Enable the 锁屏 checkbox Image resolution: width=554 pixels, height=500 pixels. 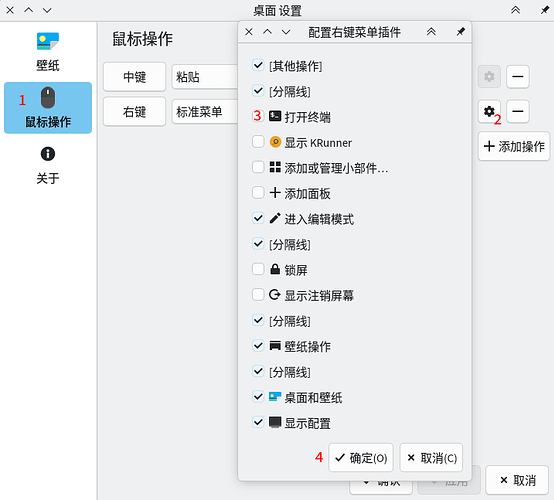pyautogui.click(x=258, y=269)
